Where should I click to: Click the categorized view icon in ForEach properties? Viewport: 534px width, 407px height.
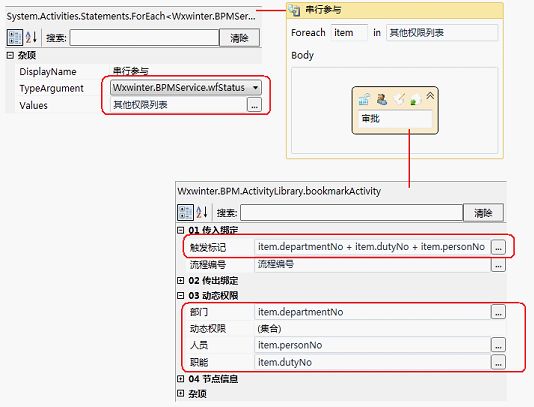click(15, 37)
